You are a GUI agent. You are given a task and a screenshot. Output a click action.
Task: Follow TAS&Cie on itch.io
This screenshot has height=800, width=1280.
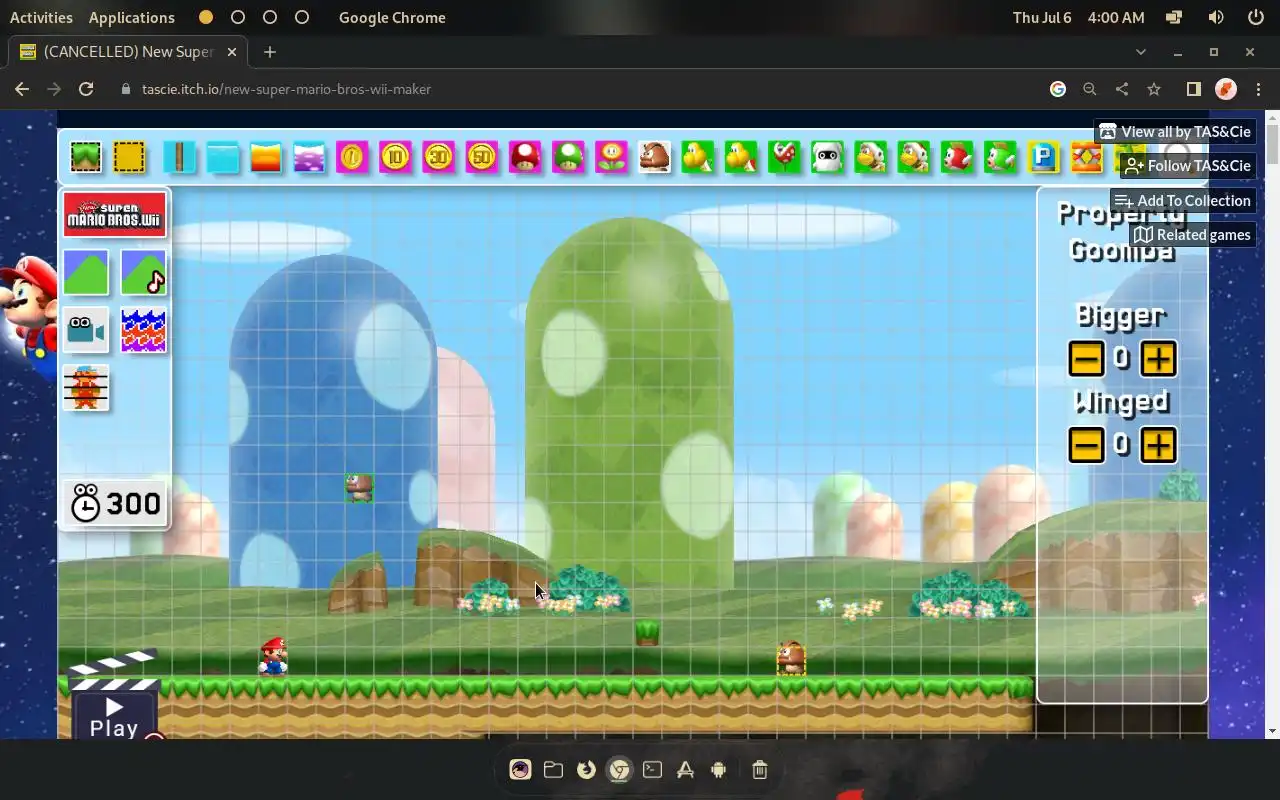pos(1187,166)
